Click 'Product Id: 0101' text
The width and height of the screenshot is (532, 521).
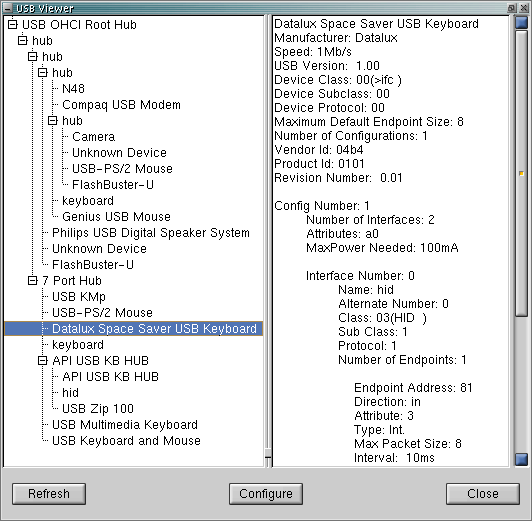(x=319, y=164)
